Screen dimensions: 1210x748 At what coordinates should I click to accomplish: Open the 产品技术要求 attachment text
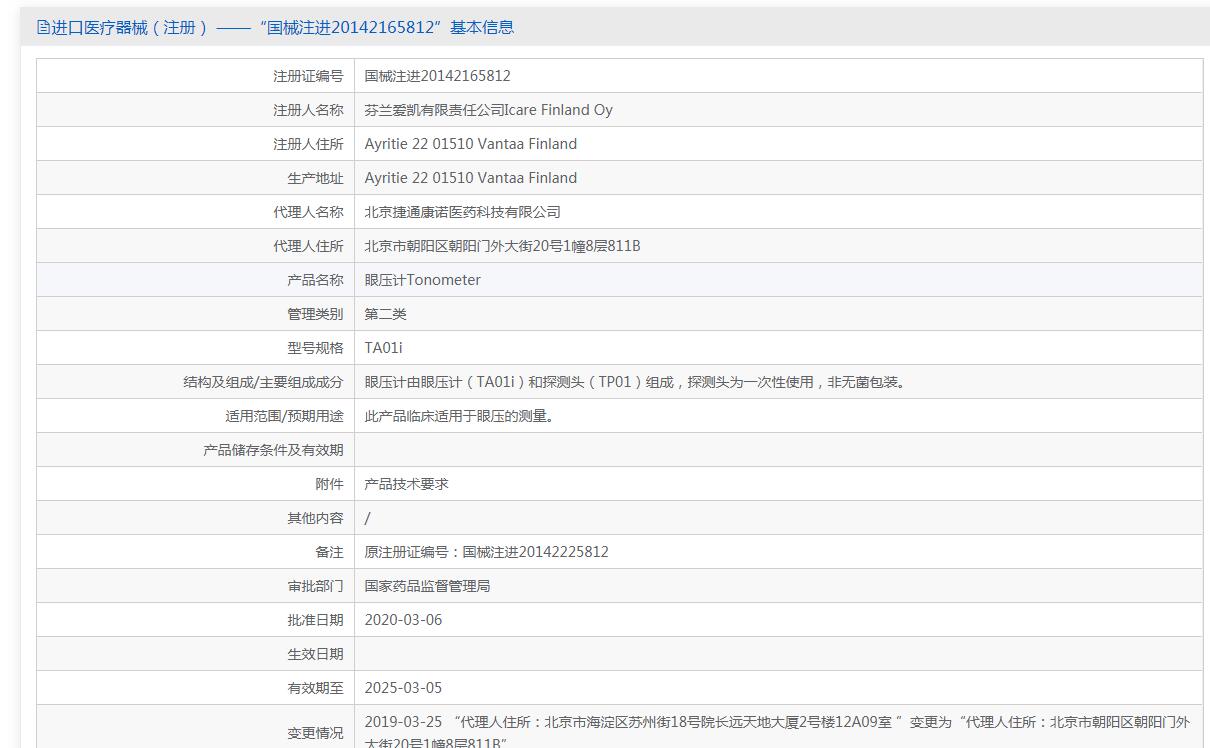click(406, 484)
